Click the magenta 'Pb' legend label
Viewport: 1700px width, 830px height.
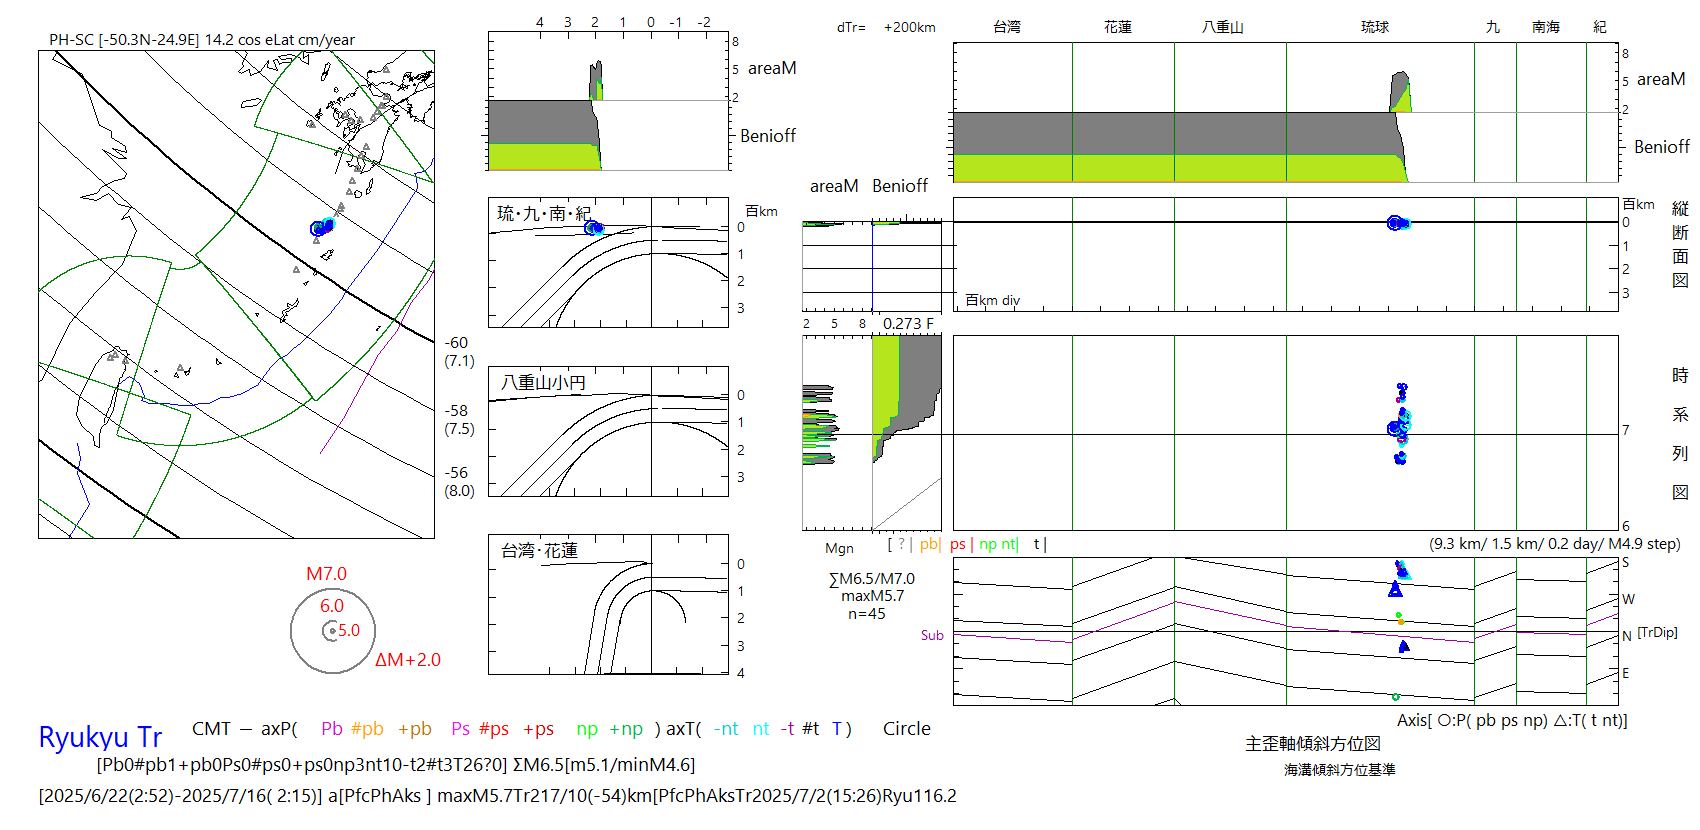331,729
